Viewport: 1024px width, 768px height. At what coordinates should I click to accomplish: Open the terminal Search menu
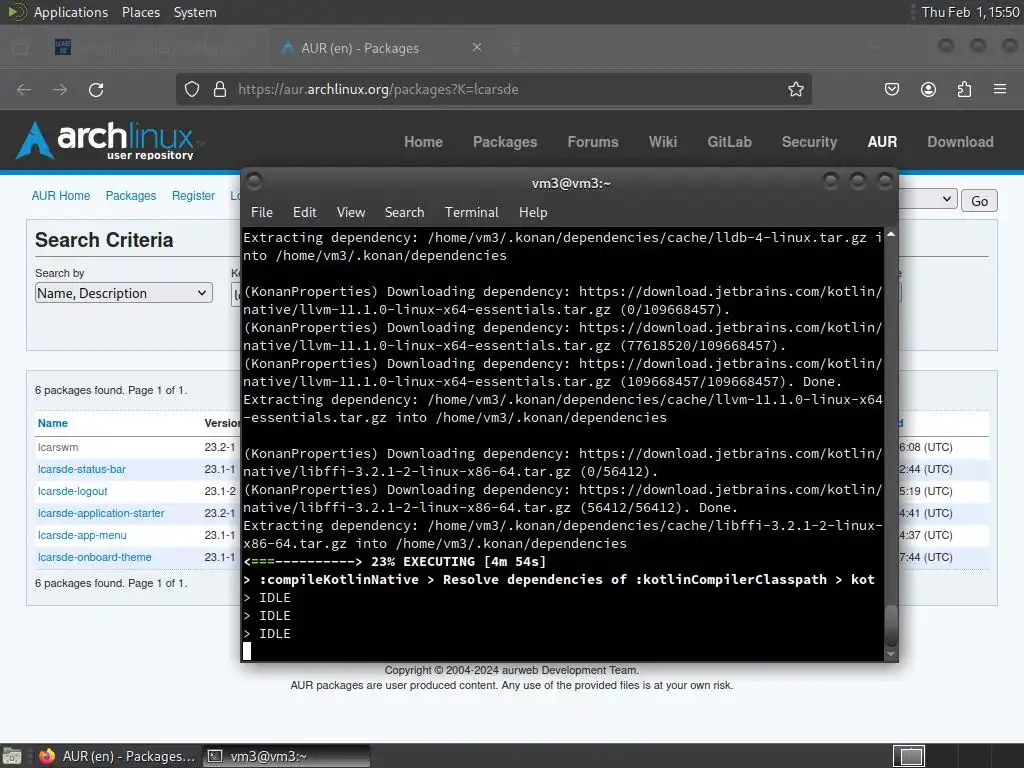(x=404, y=212)
